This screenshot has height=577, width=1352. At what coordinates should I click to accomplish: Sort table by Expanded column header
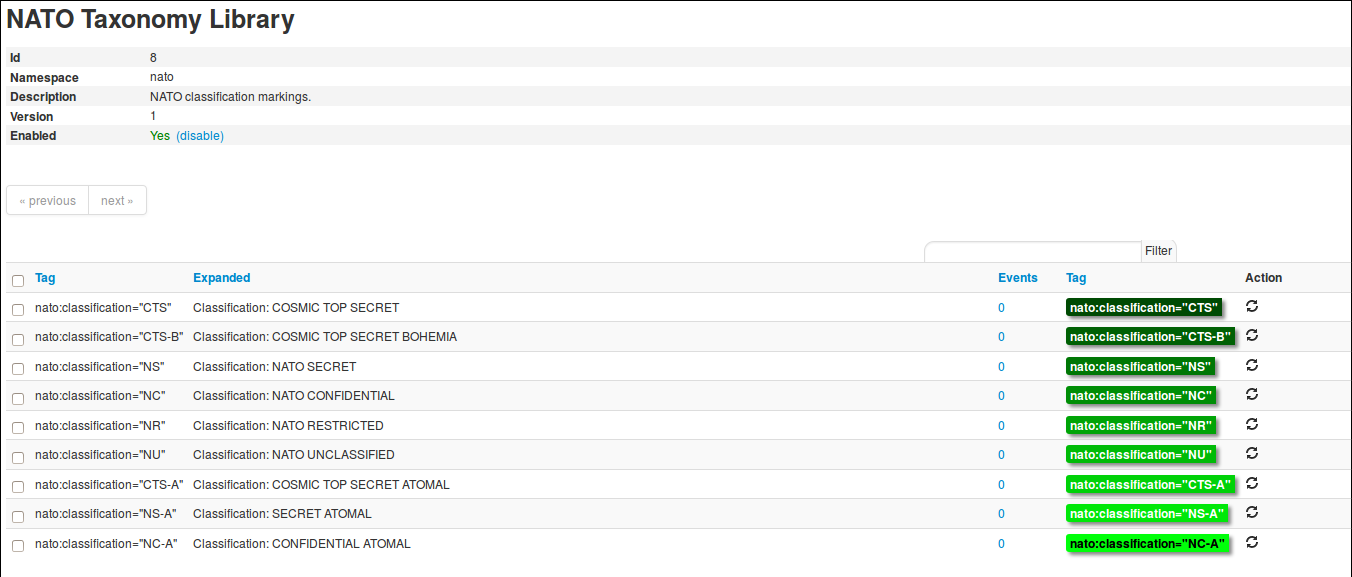point(221,278)
